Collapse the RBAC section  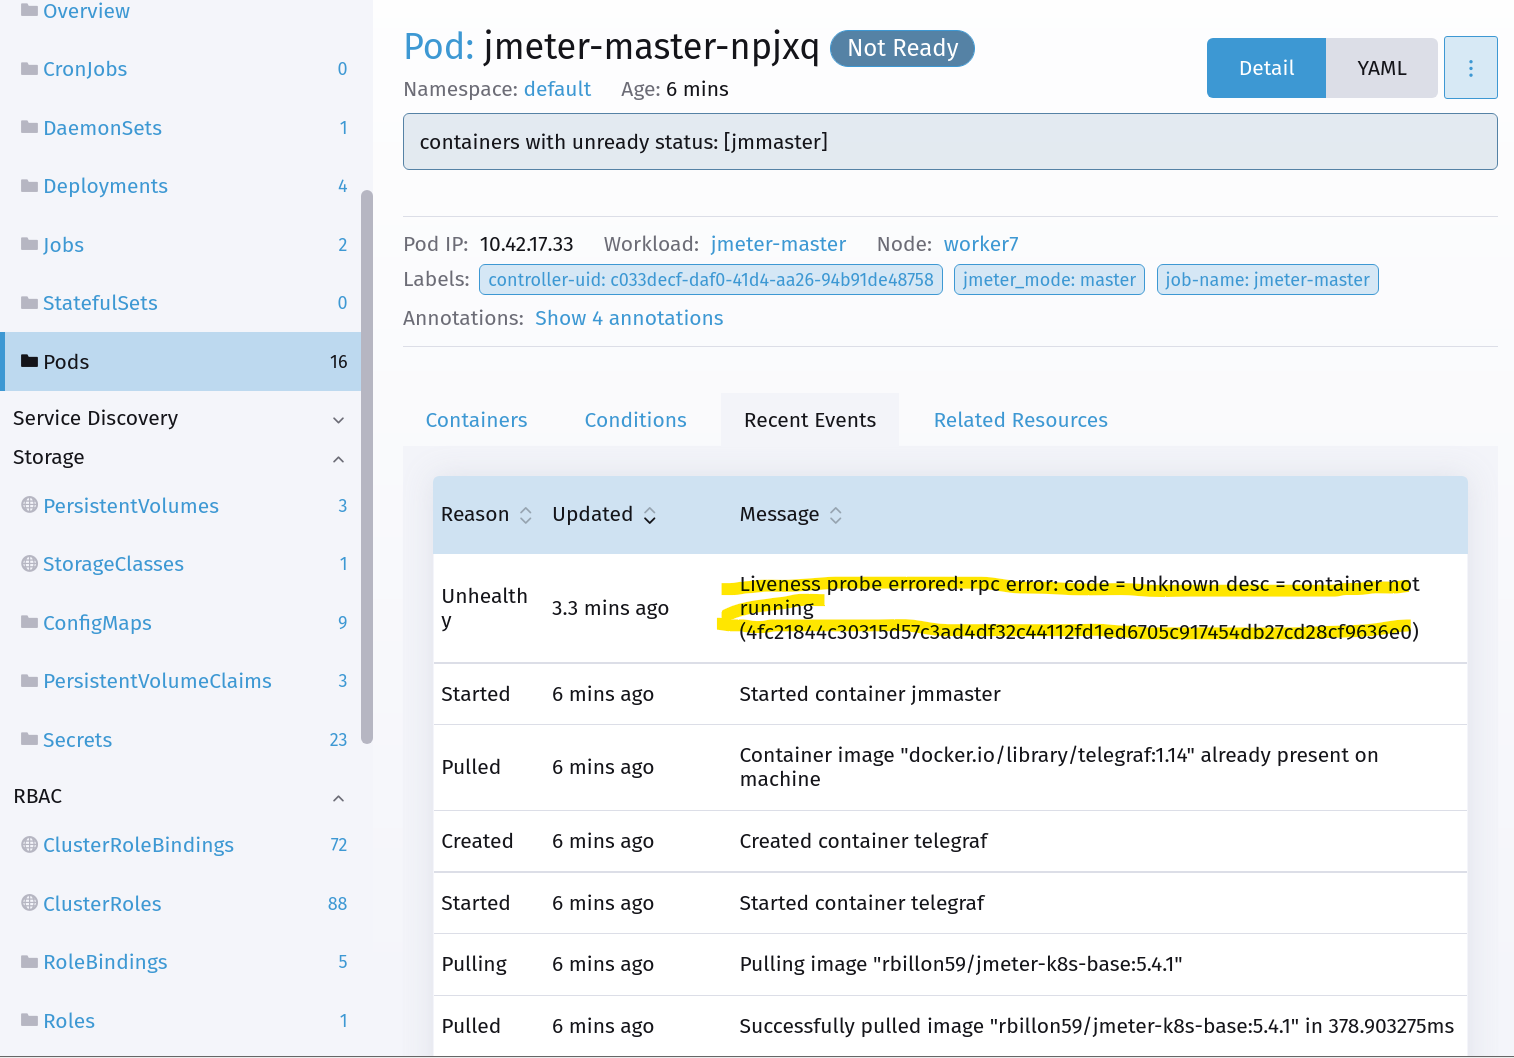[x=338, y=798]
